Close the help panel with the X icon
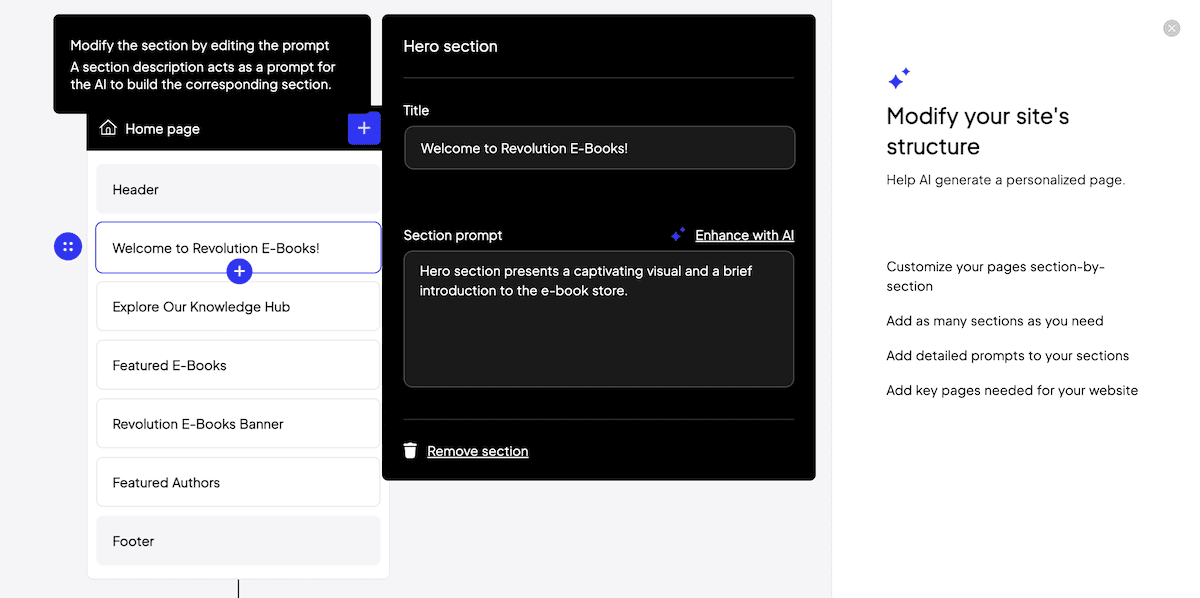1200x598 pixels. coord(1172,29)
